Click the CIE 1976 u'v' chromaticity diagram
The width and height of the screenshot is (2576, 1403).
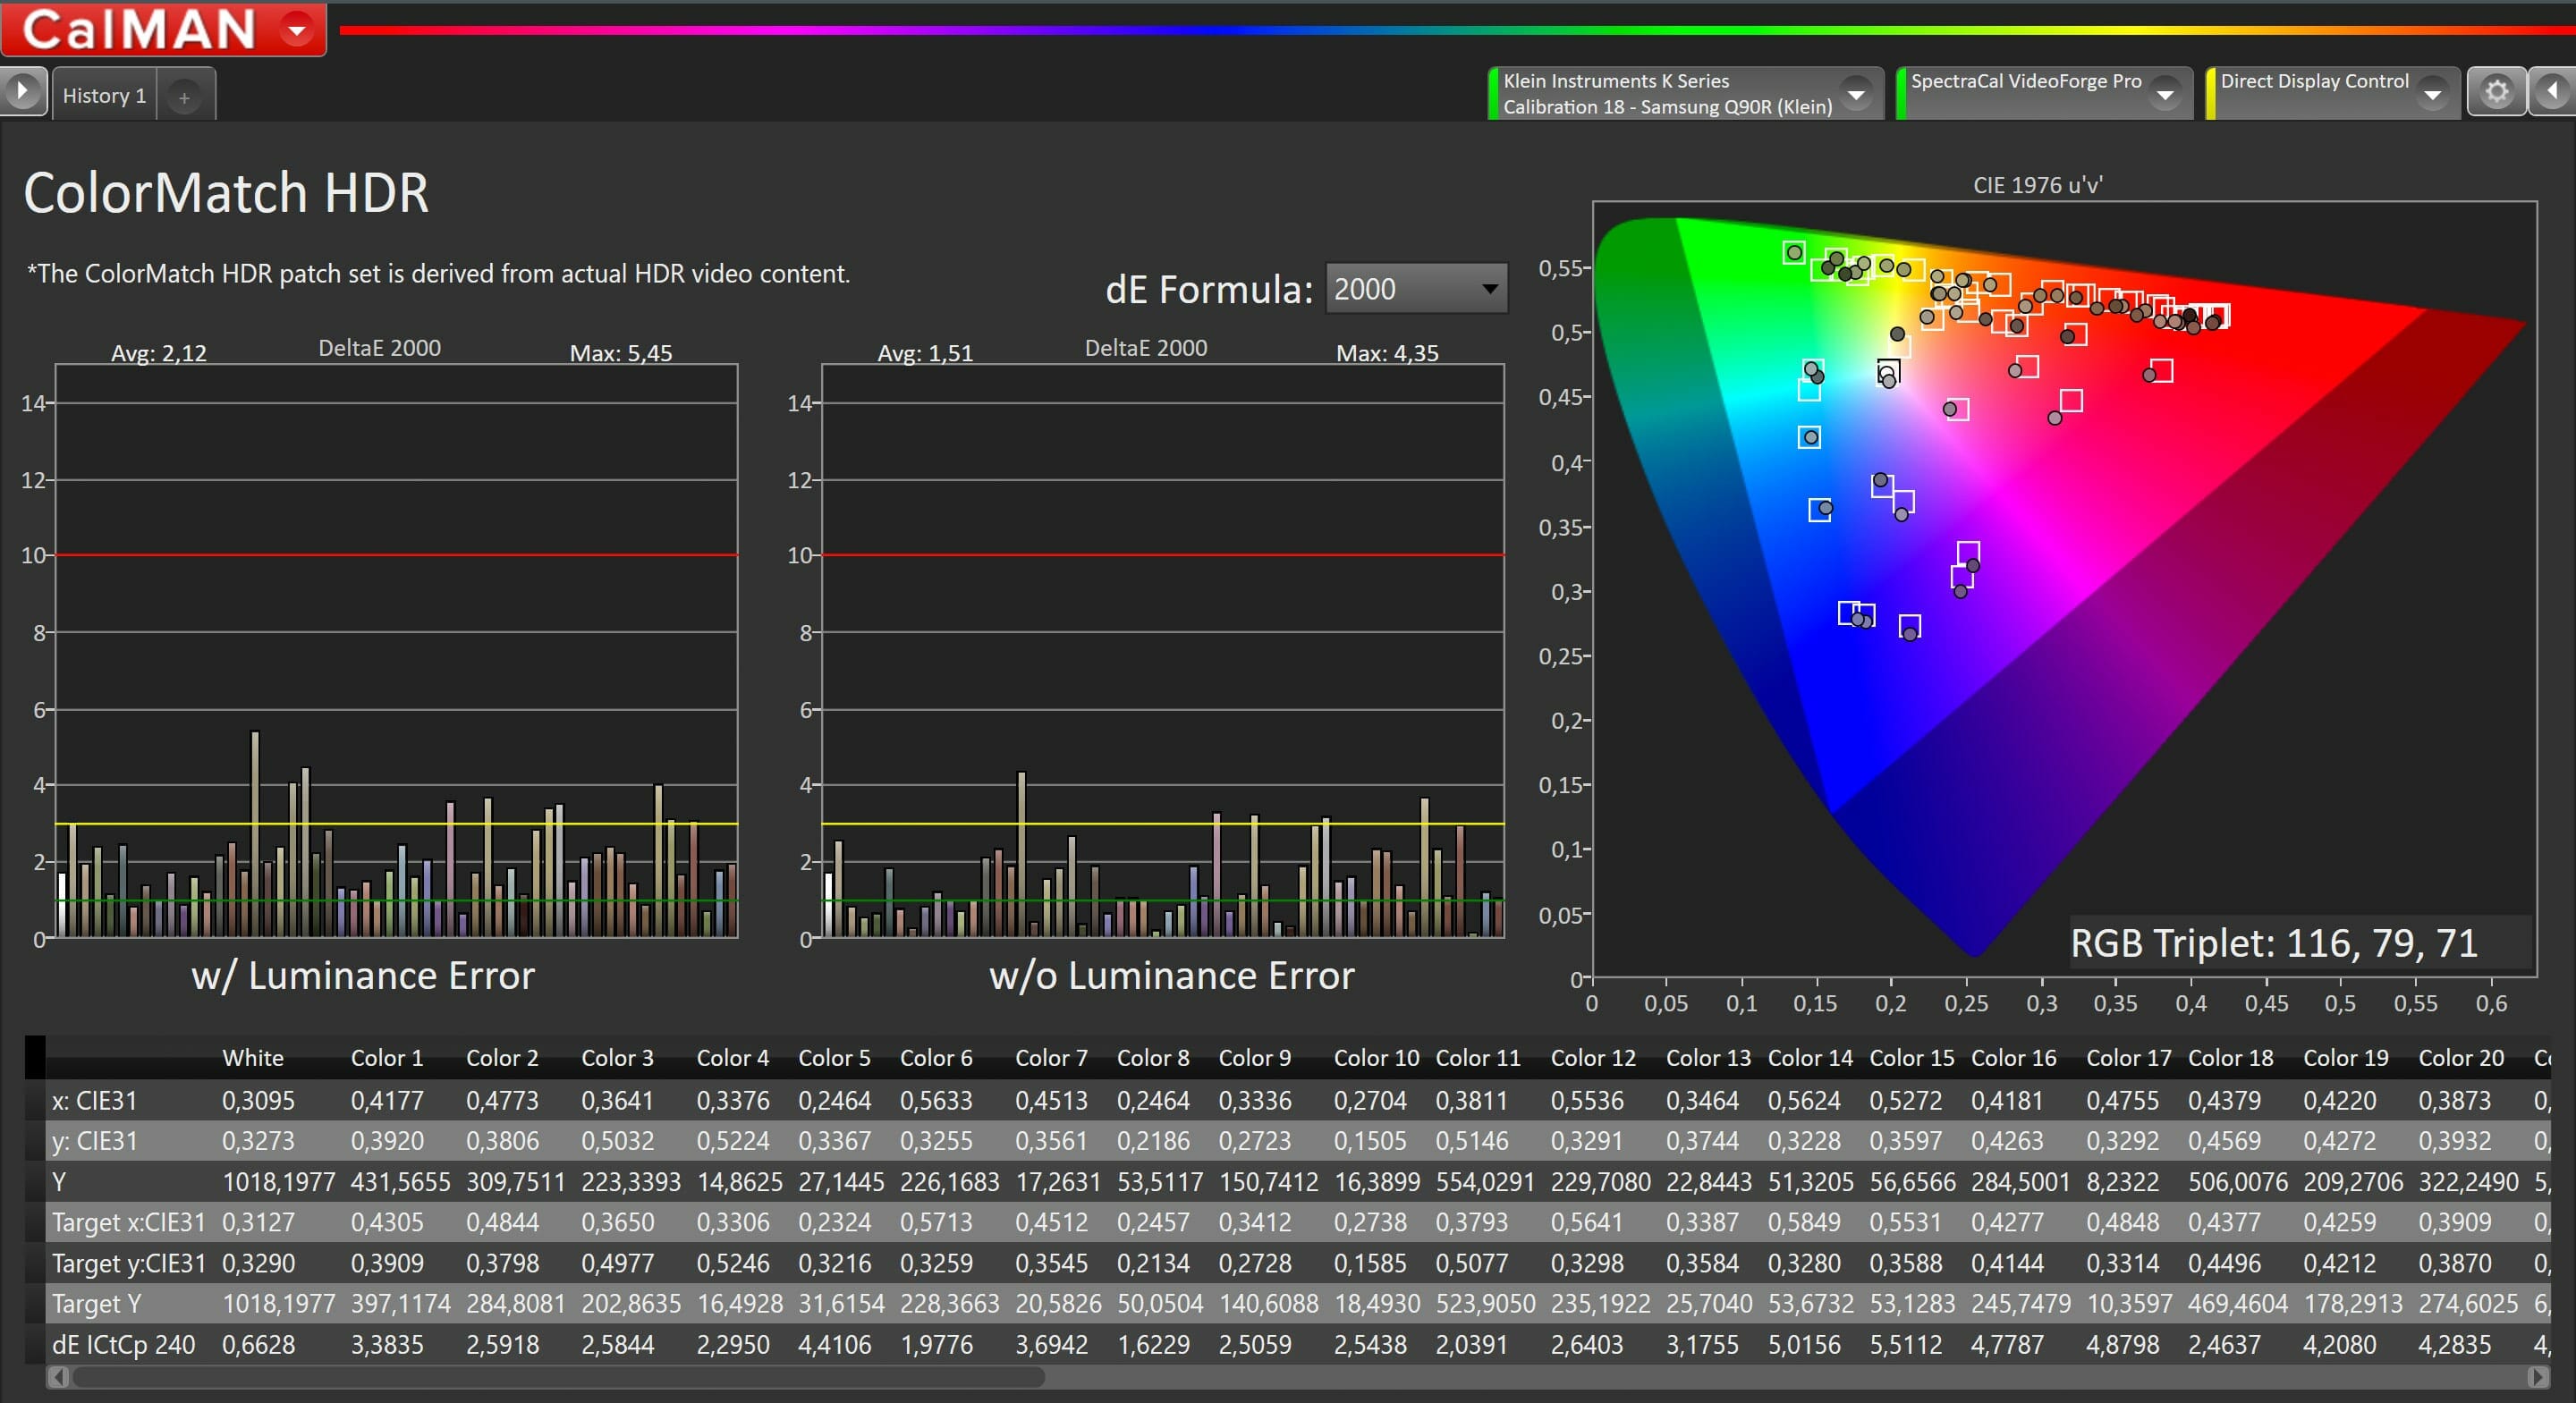pos(2064,588)
